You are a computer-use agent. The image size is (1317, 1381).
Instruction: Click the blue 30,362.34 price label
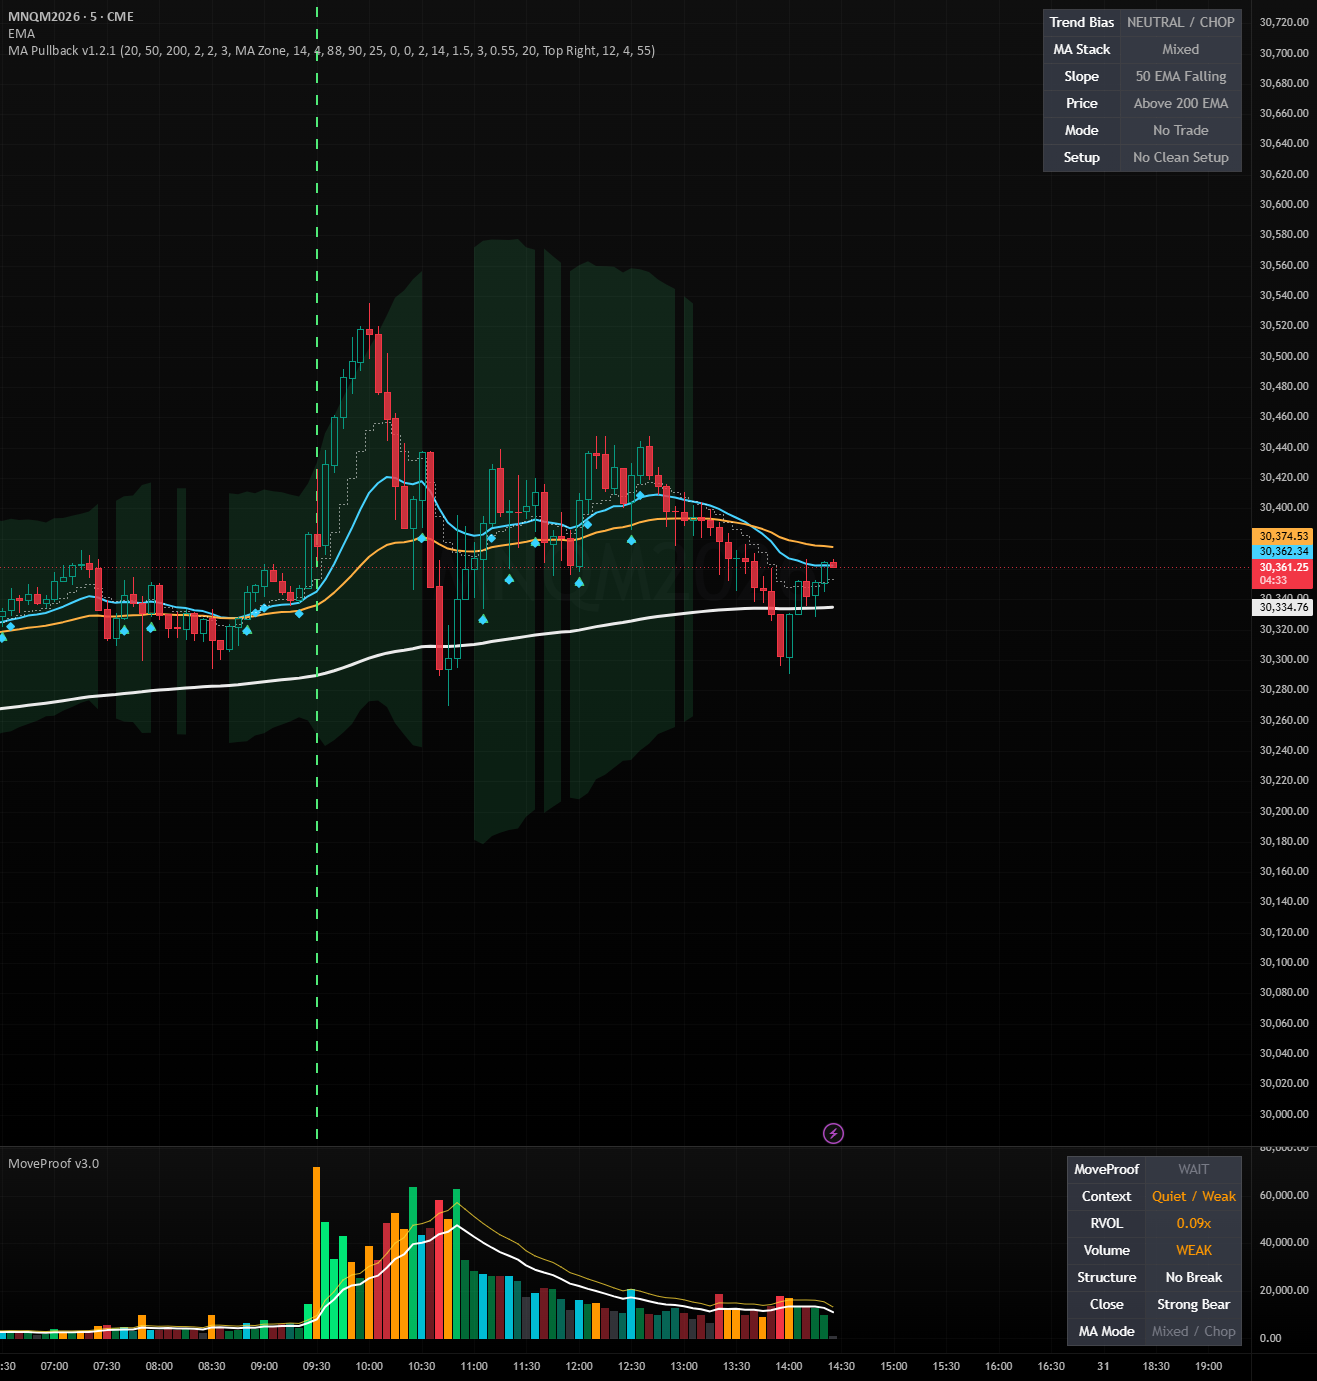[x=1284, y=551]
